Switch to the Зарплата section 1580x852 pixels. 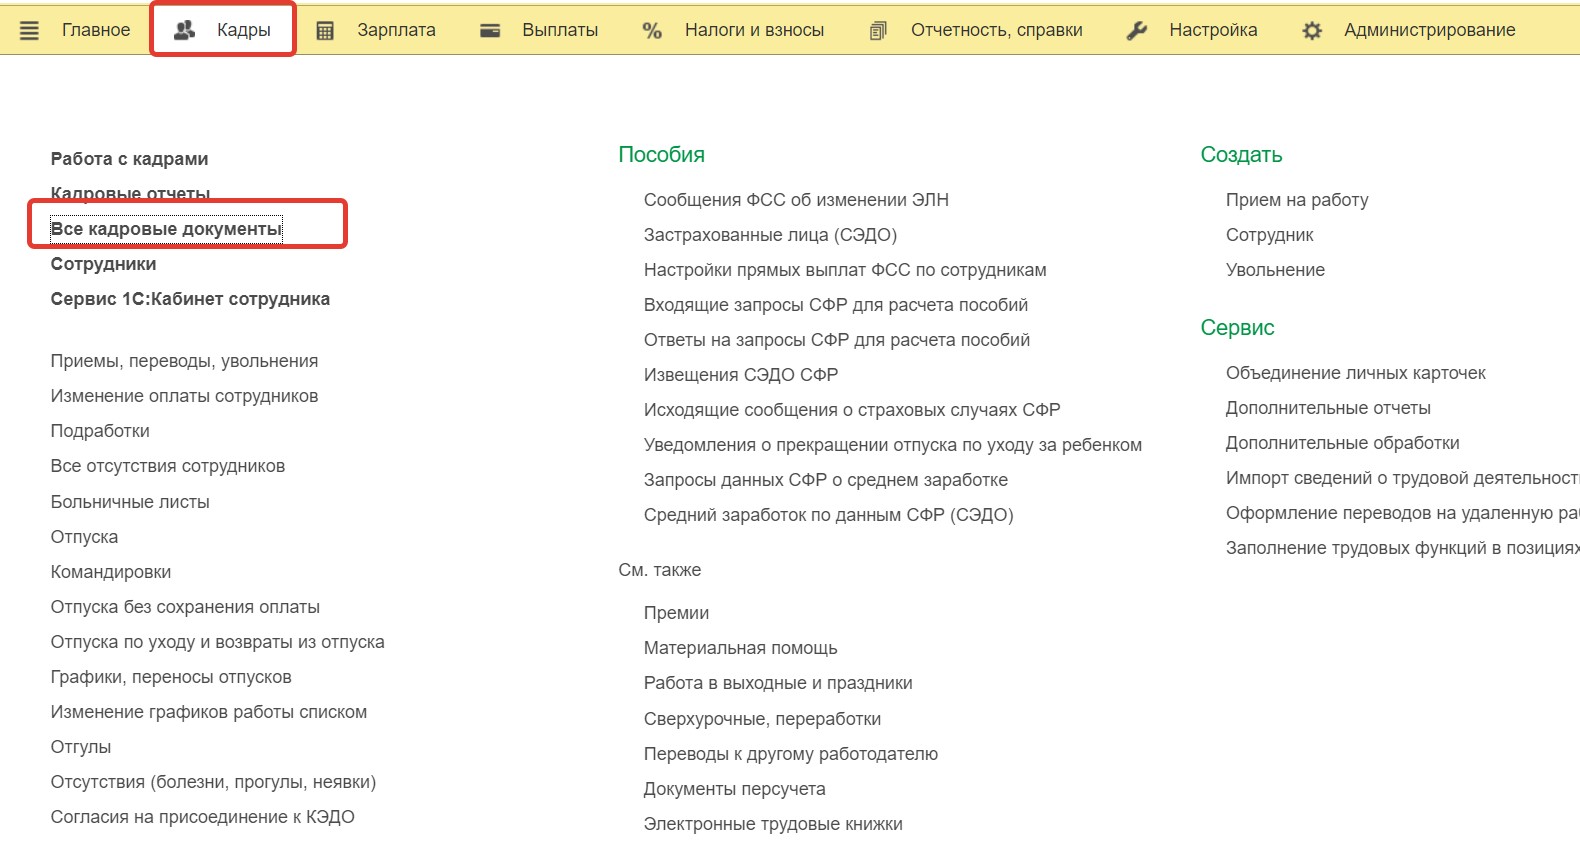click(x=396, y=30)
